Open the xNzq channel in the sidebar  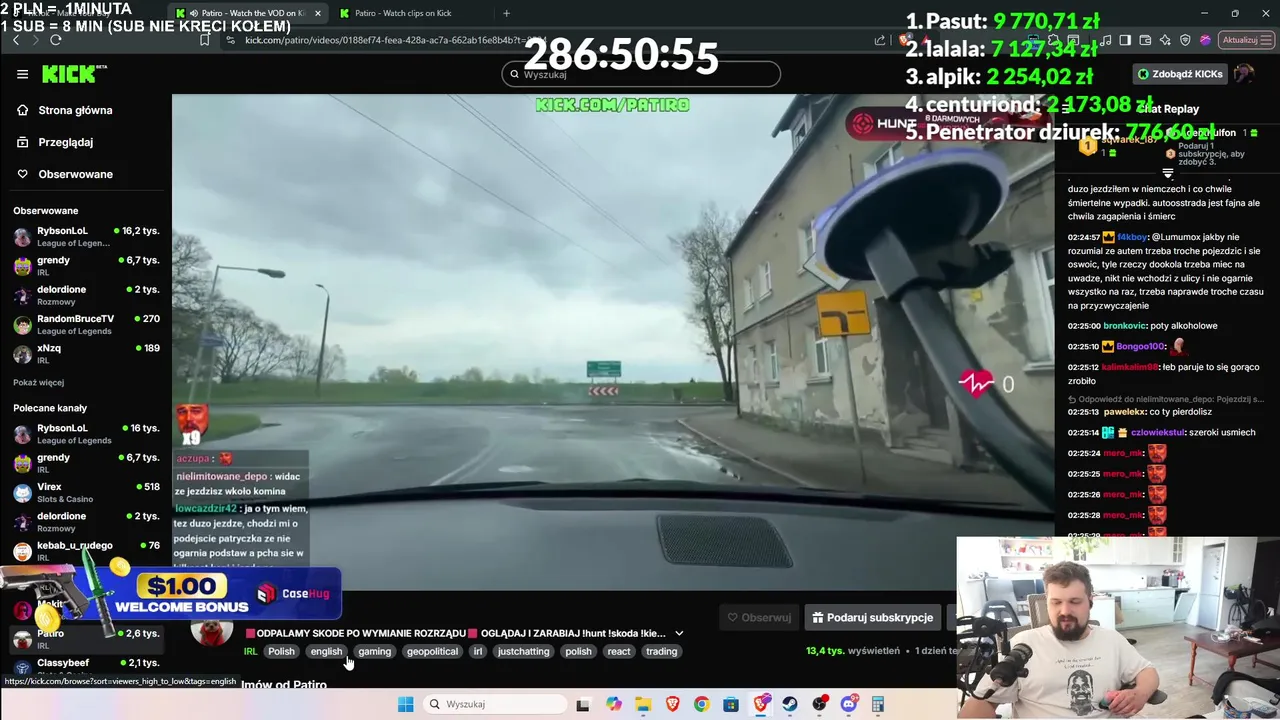coord(86,353)
